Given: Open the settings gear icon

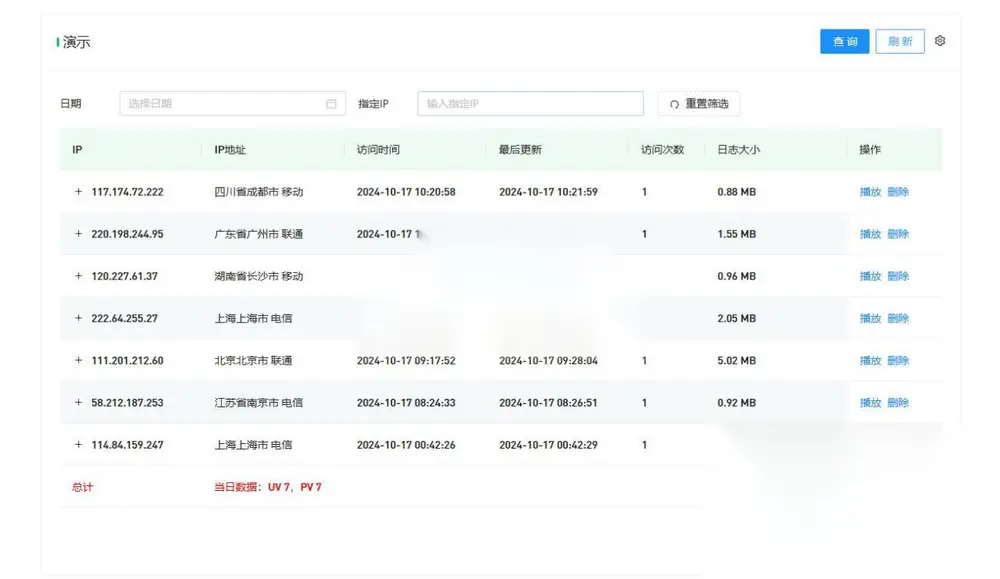Looking at the screenshot, I should click(939, 41).
